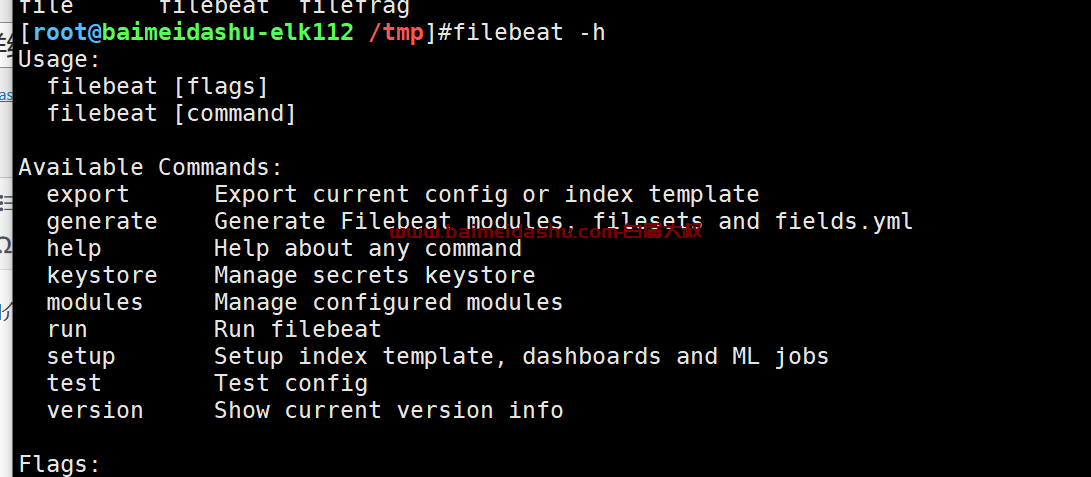
Task: Click the 'version' command name
Action: tap(95, 410)
